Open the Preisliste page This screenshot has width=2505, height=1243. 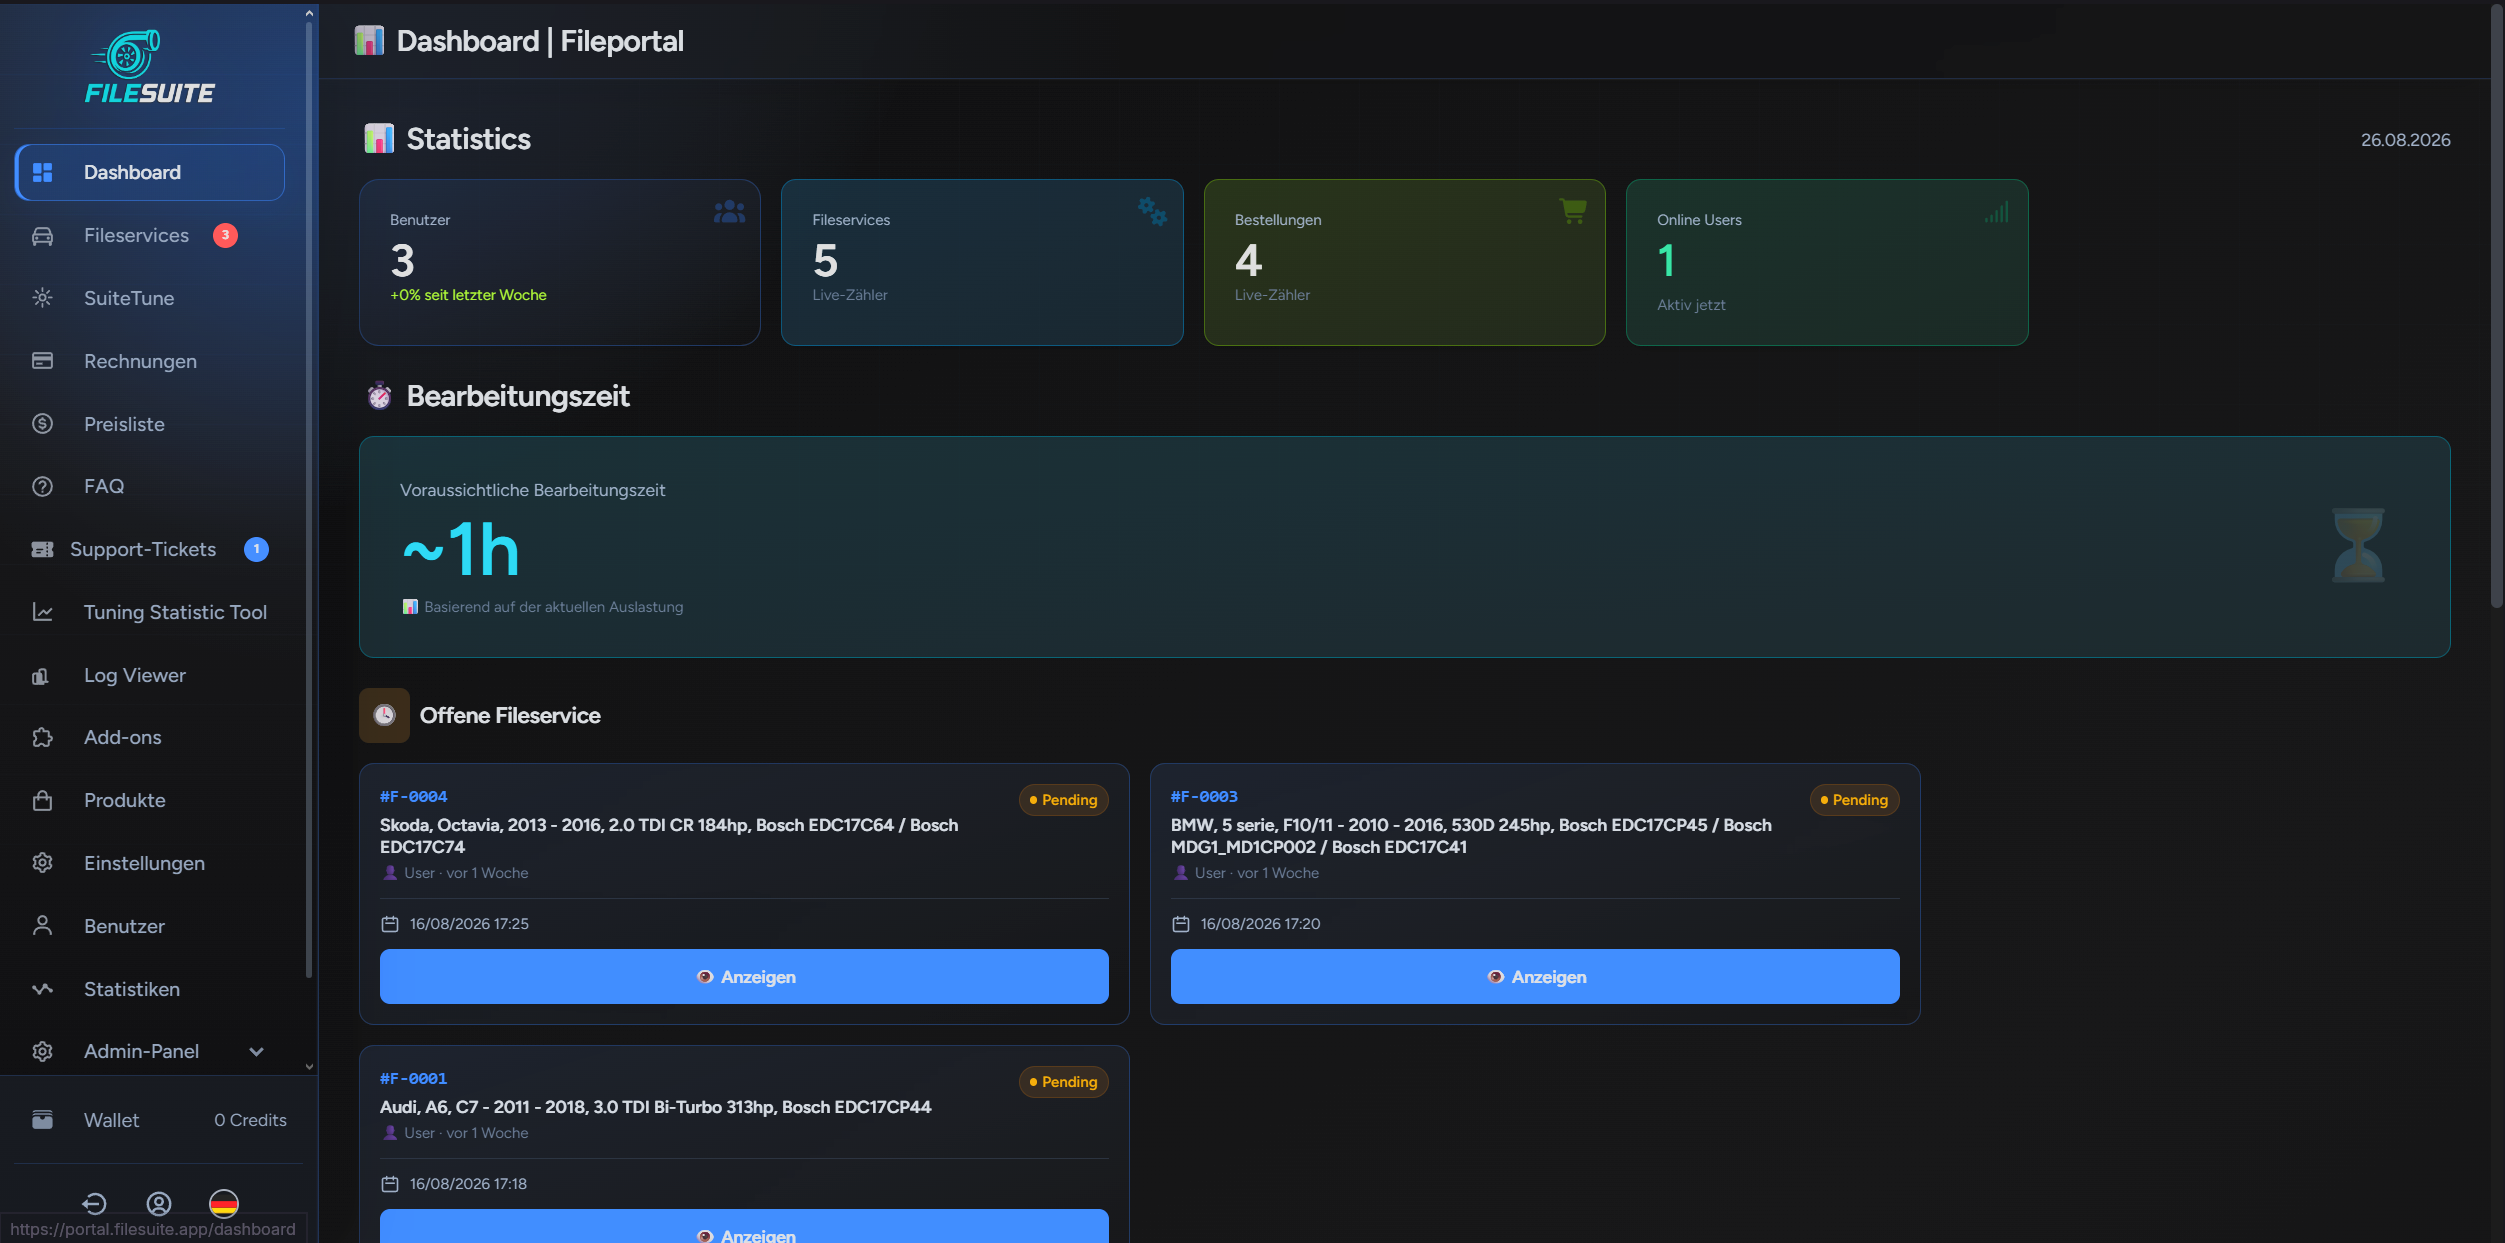(x=150, y=424)
